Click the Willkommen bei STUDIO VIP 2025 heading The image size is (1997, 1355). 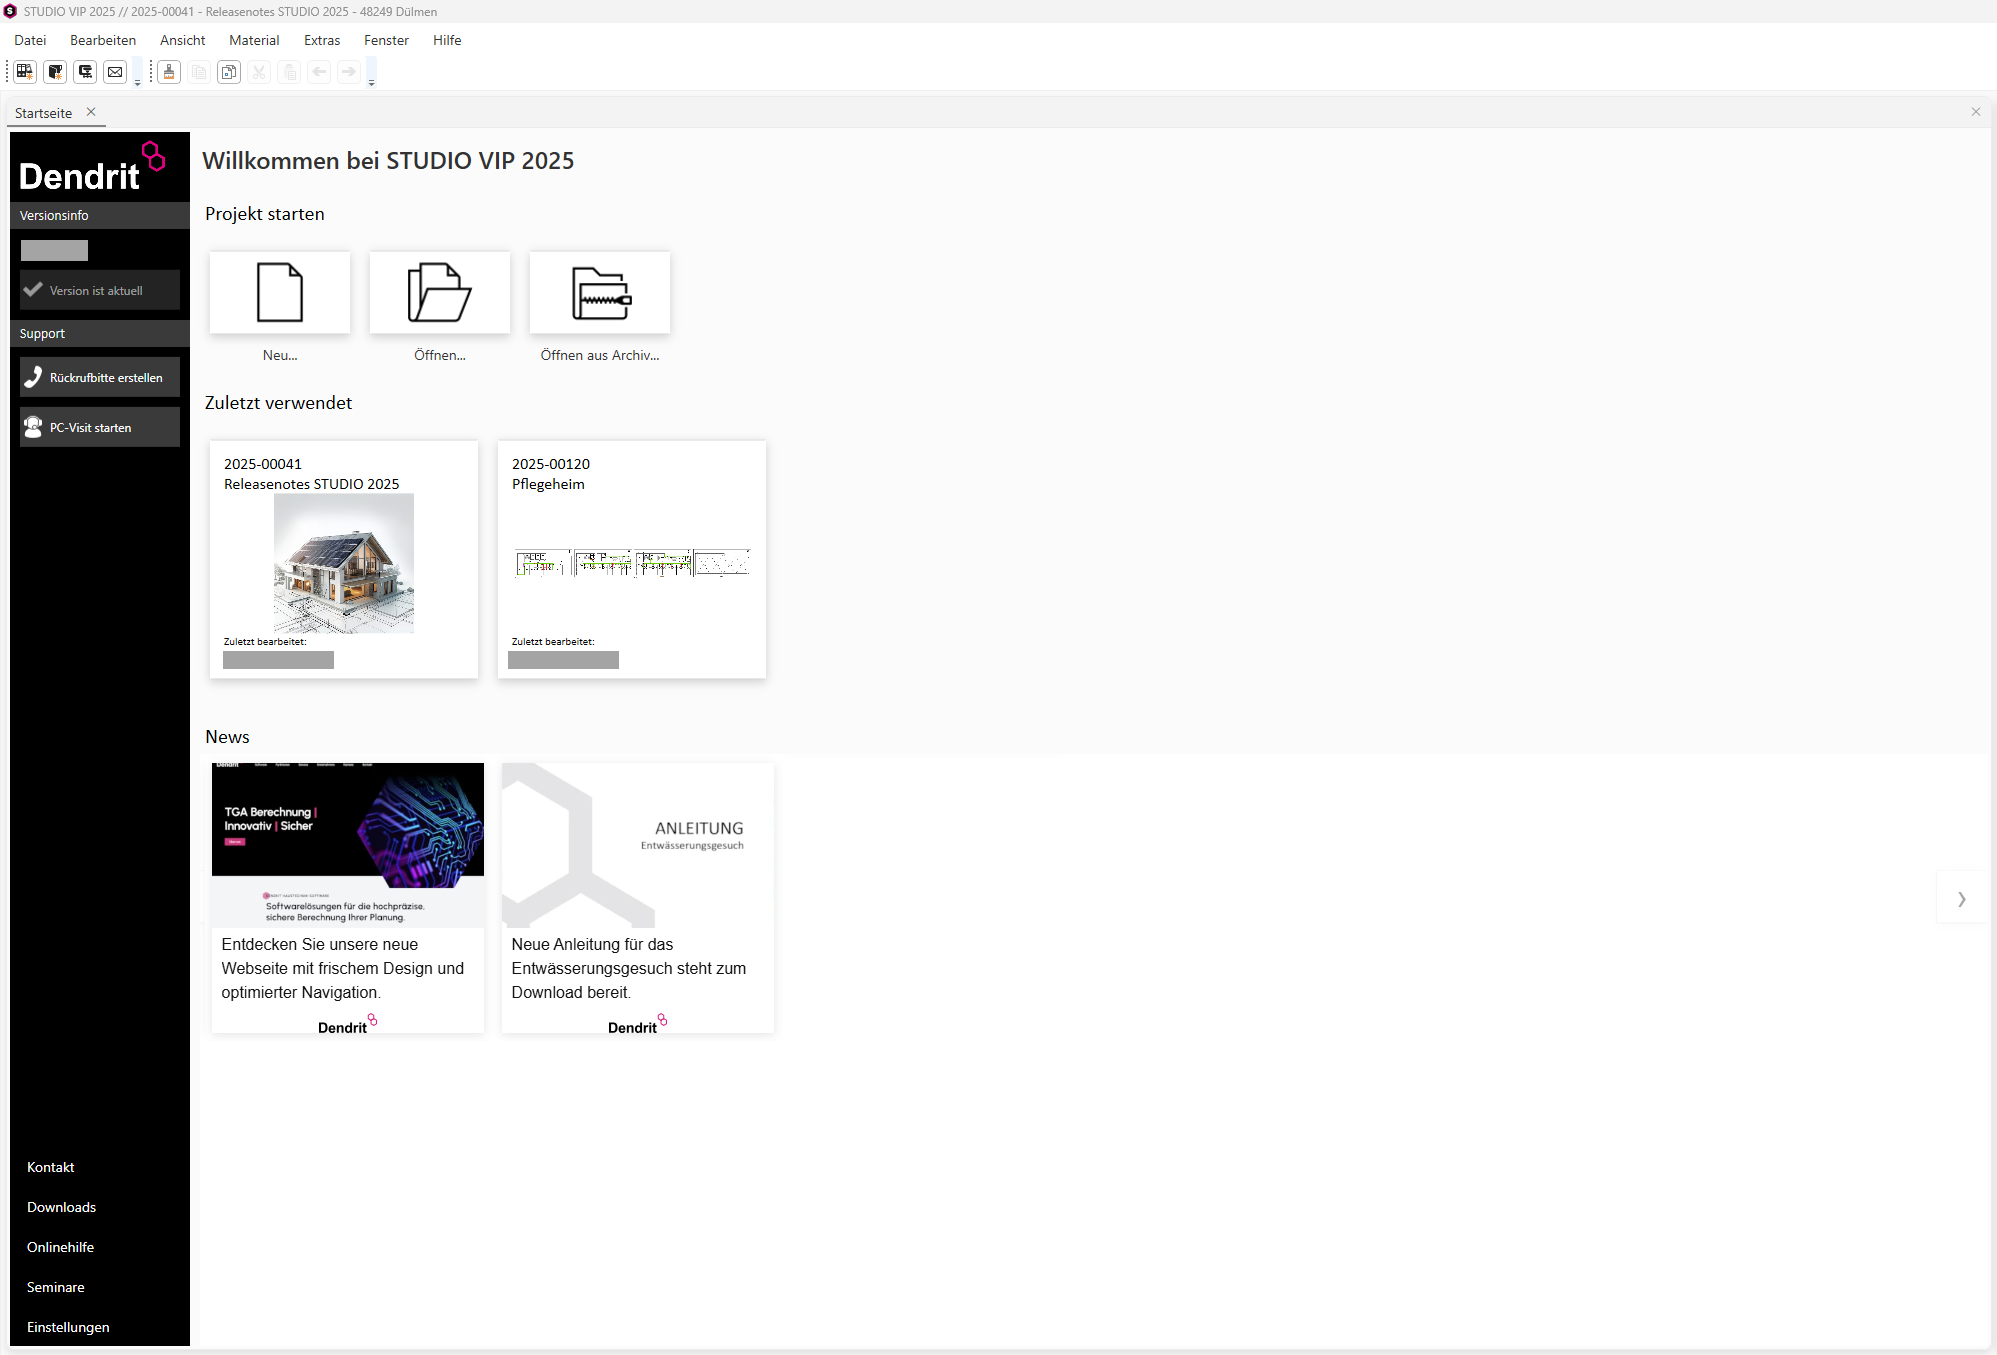(x=388, y=161)
